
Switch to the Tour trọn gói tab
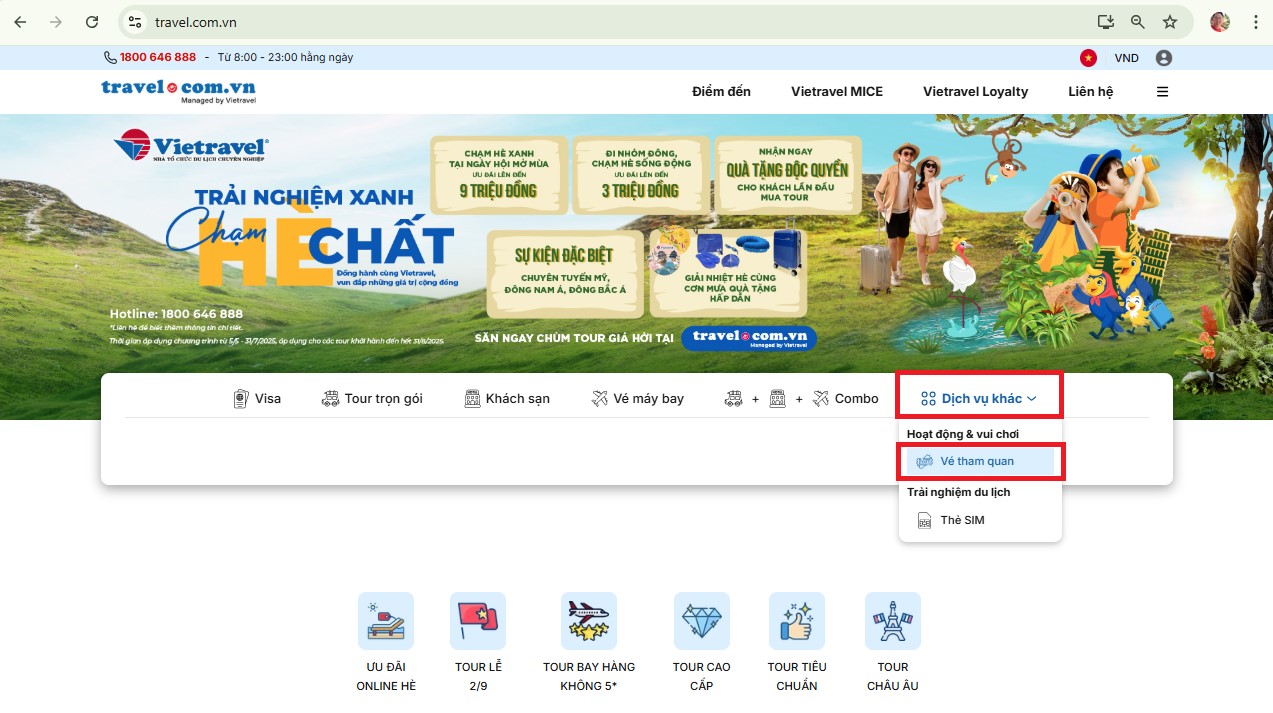coord(372,399)
